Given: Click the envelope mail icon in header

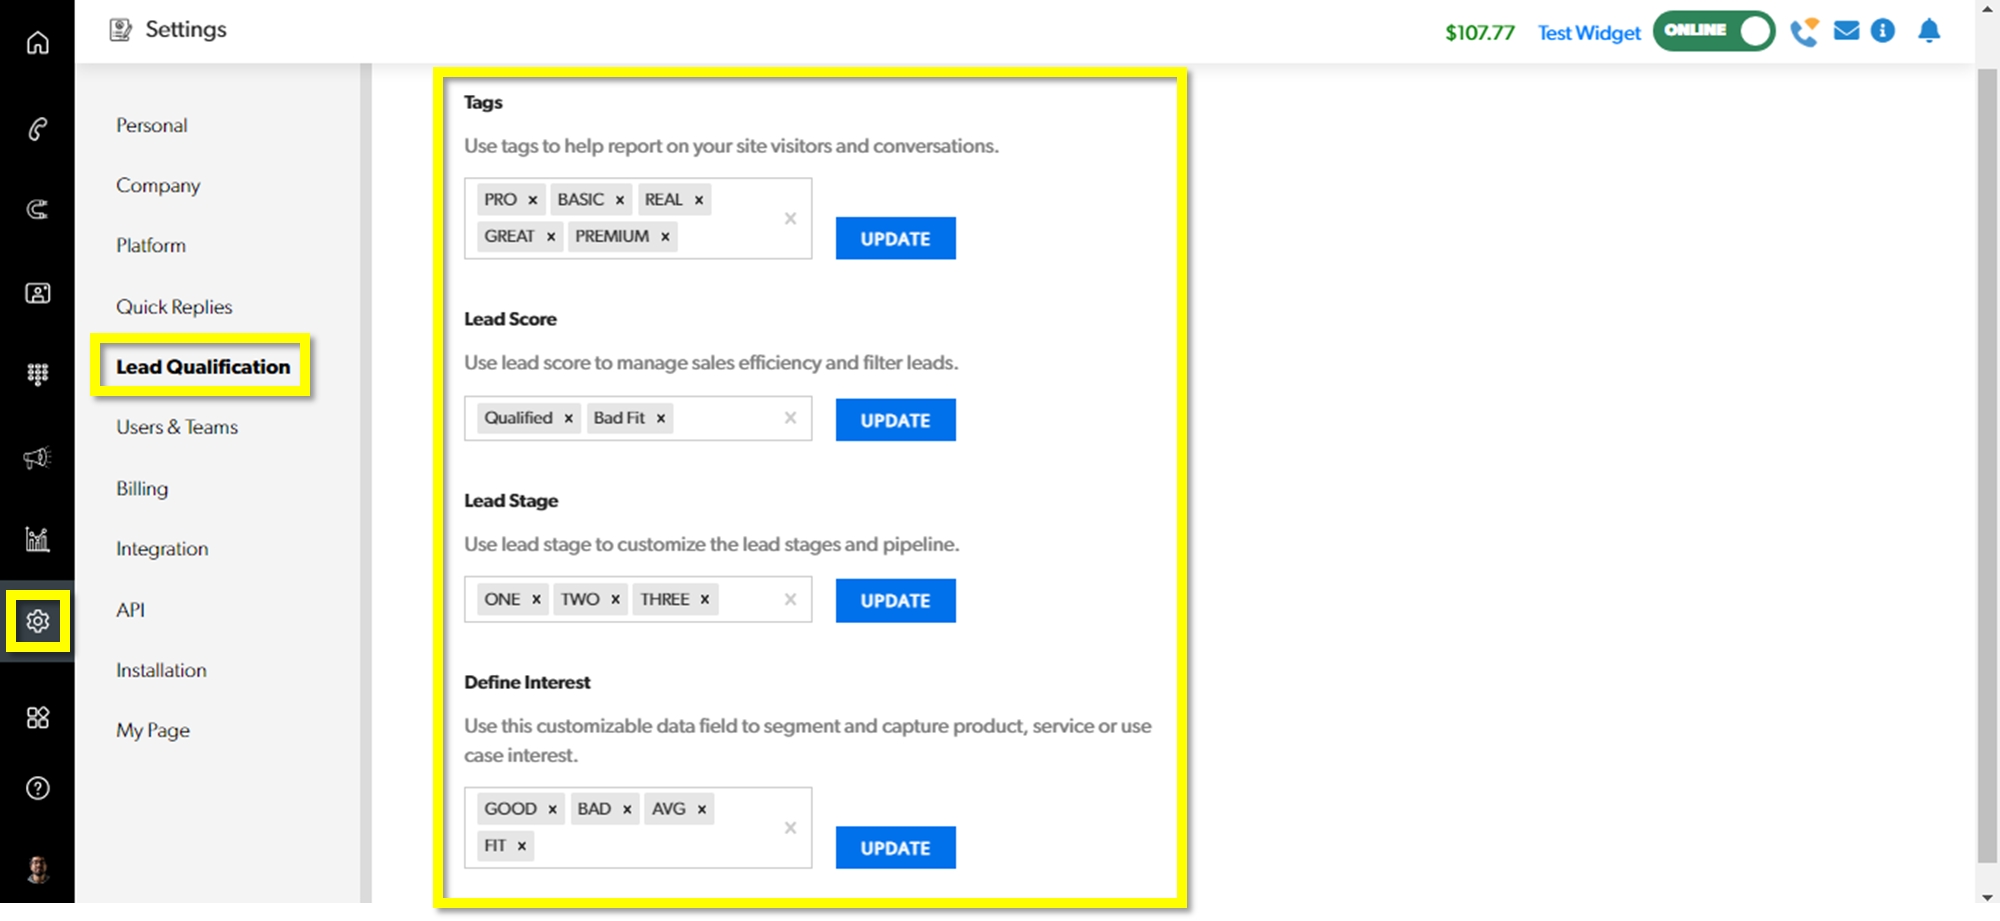Looking at the screenshot, I should click(x=1846, y=31).
